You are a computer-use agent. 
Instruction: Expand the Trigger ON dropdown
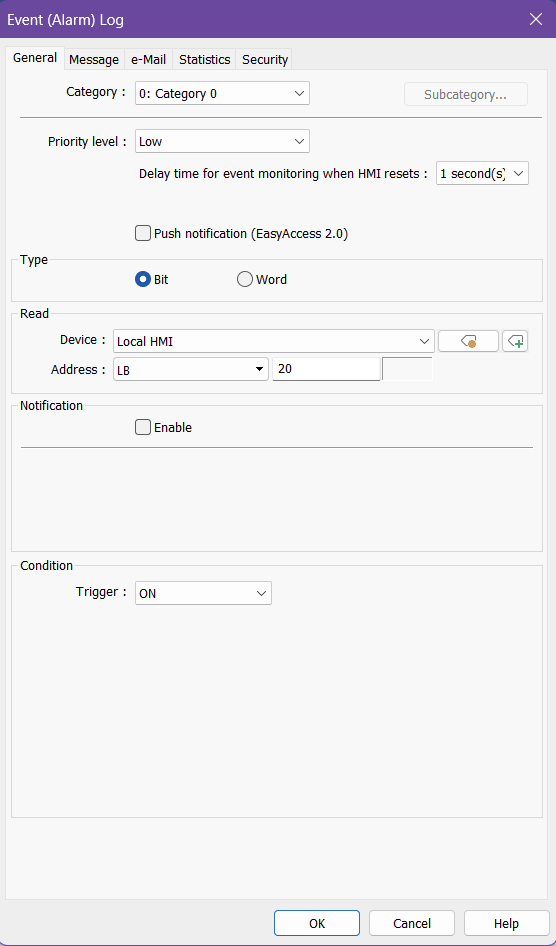pyautogui.click(x=203, y=593)
